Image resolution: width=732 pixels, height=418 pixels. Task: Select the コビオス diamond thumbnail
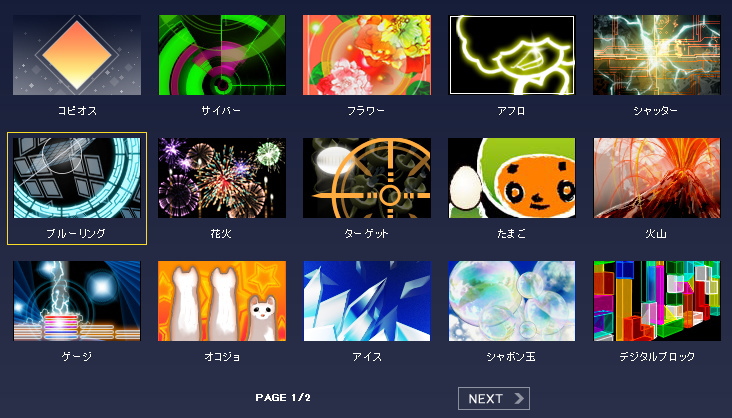tap(77, 55)
